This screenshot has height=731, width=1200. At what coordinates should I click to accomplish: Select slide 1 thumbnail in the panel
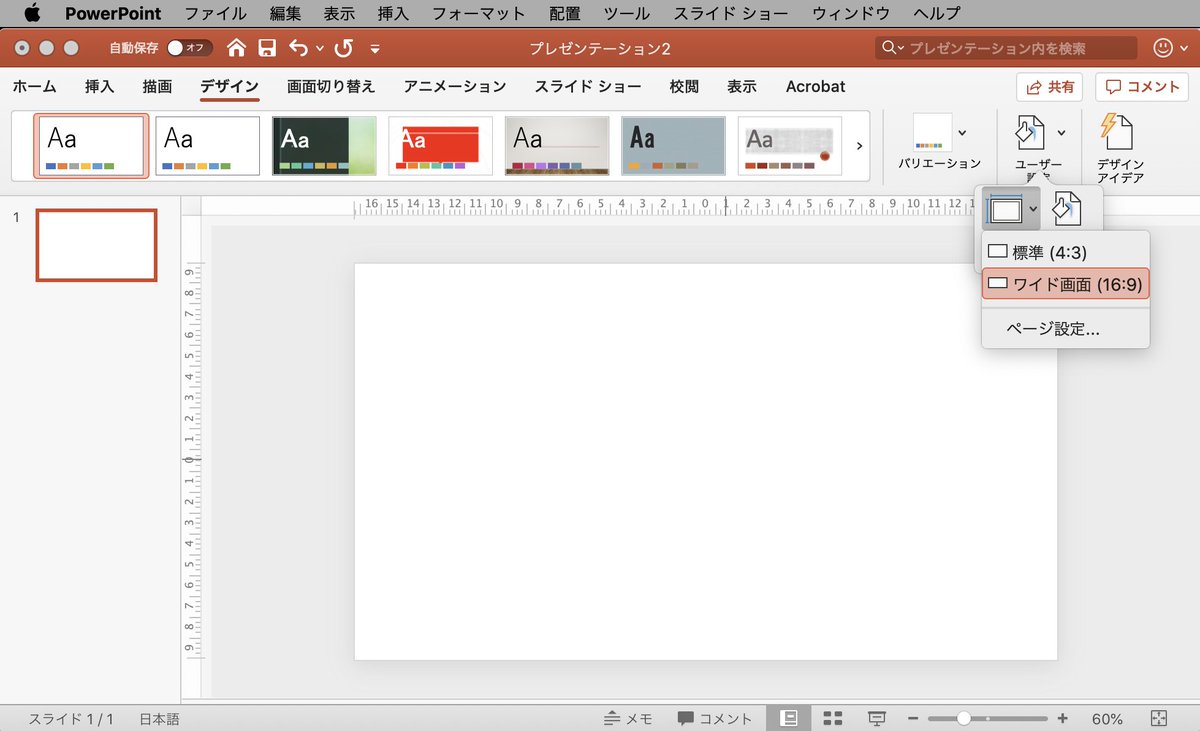click(x=96, y=245)
